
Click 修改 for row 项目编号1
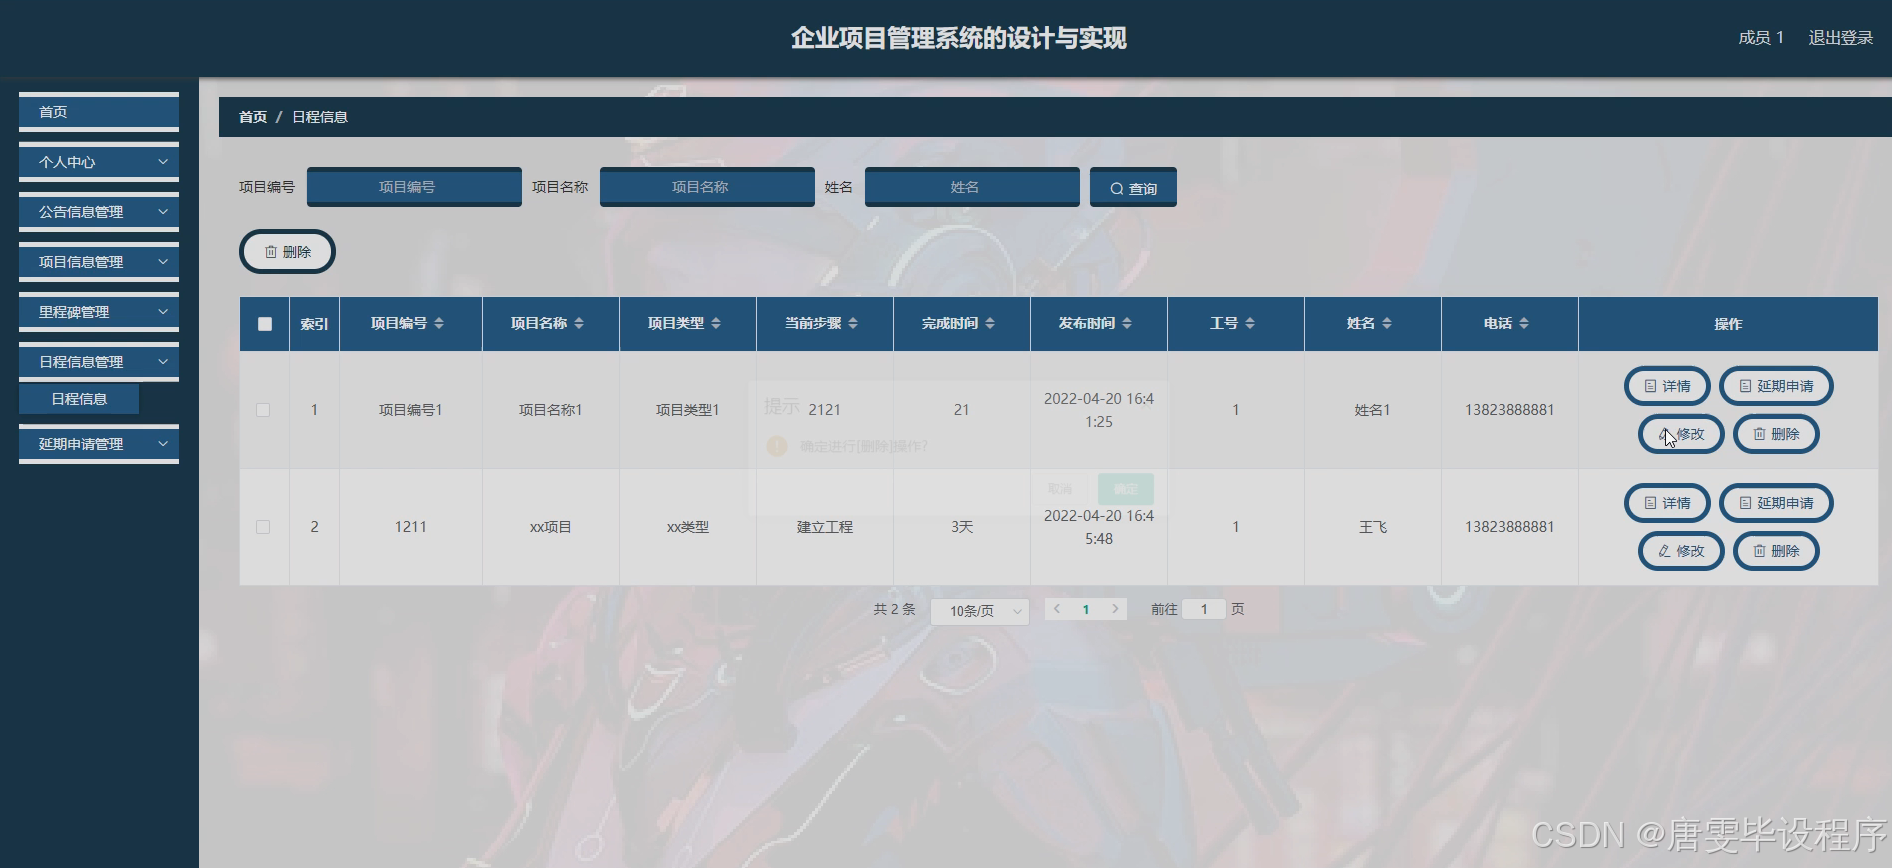[x=1681, y=434]
